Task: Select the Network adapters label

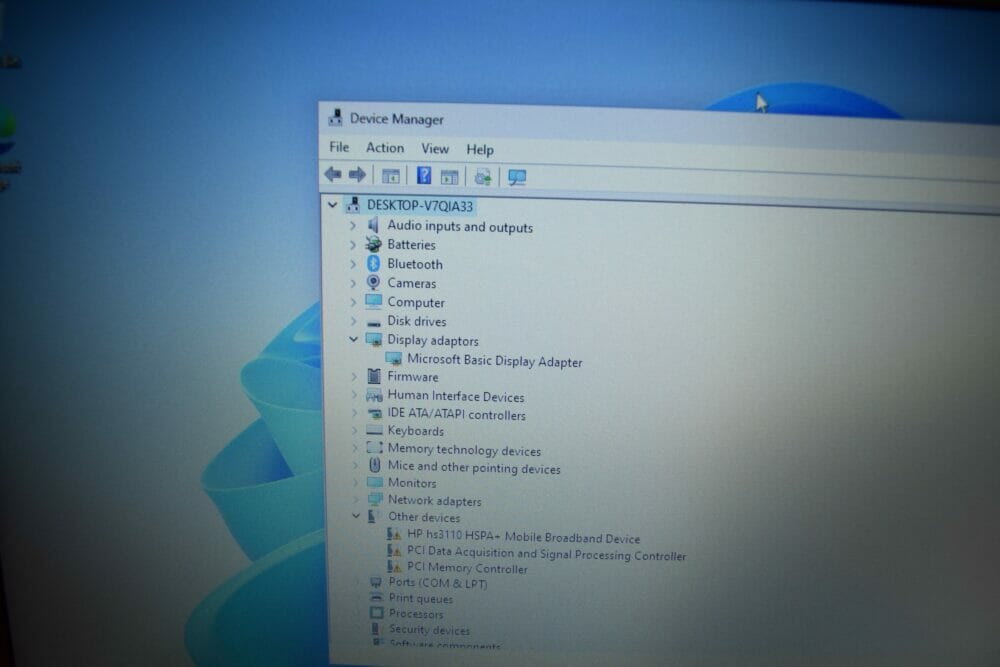Action: click(434, 501)
